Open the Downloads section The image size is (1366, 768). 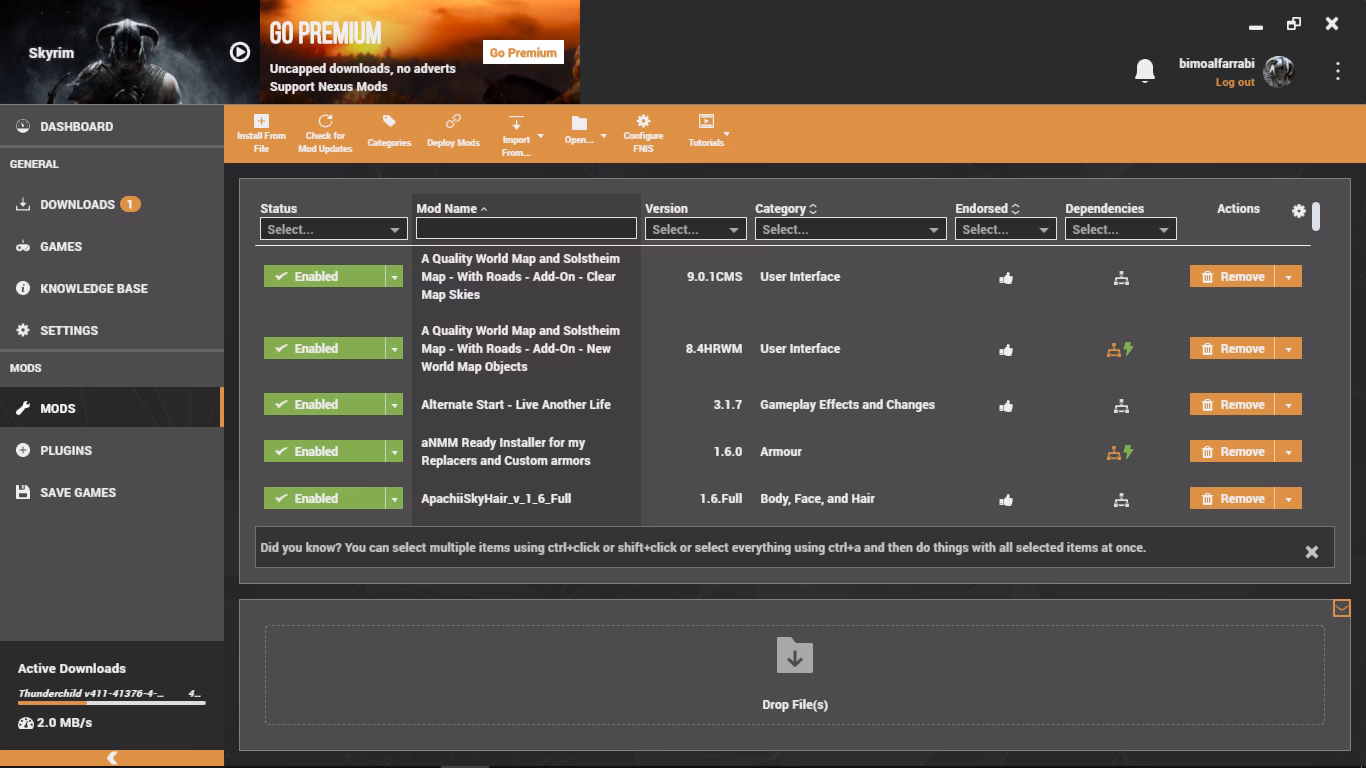(x=112, y=205)
